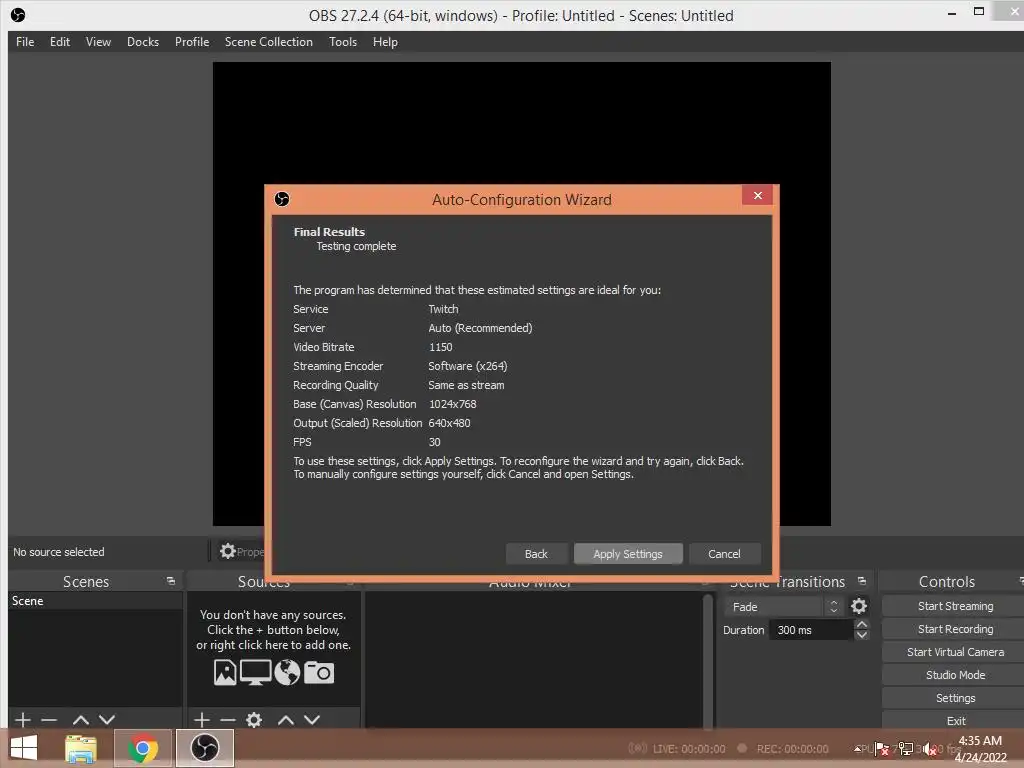
Task: Open File Explorer from the taskbar
Action: tap(81, 748)
